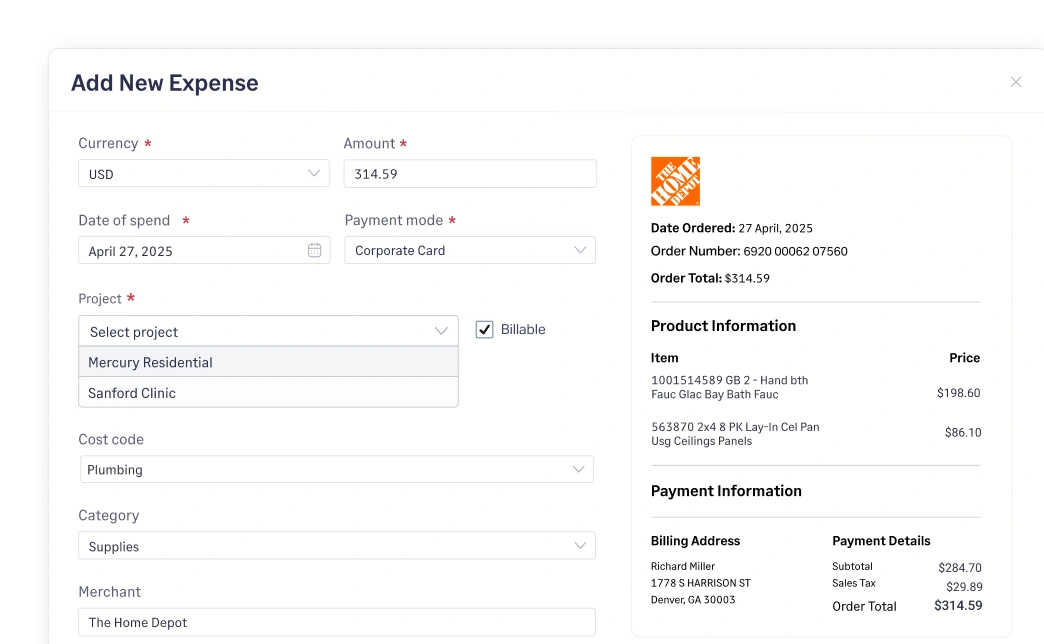Expand the Cost code dropdown showing Plumbing
The image size is (1044, 644).
point(336,468)
